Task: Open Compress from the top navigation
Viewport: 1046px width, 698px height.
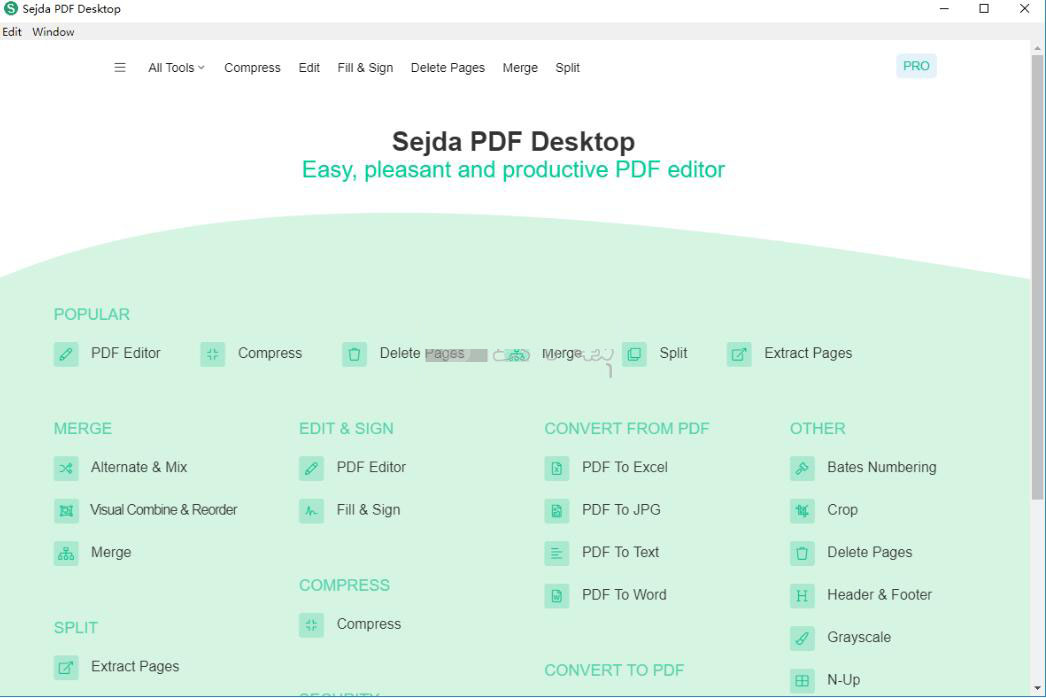Action: point(252,67)
